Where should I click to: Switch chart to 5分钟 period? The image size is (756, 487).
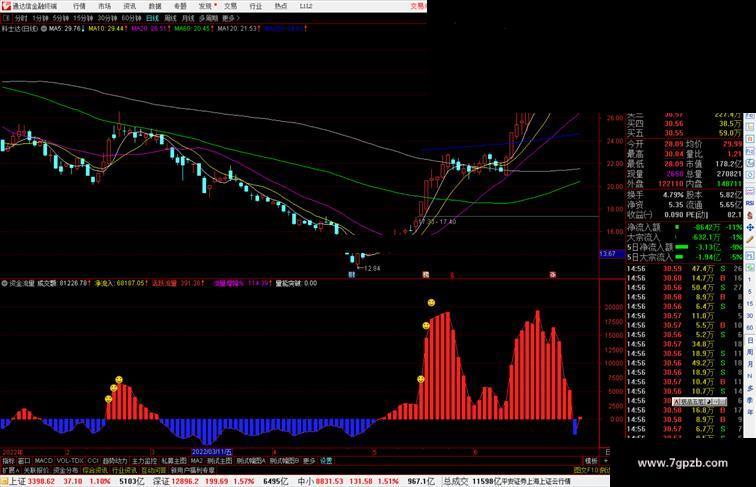pyautogui.click(x=61, y=18)
